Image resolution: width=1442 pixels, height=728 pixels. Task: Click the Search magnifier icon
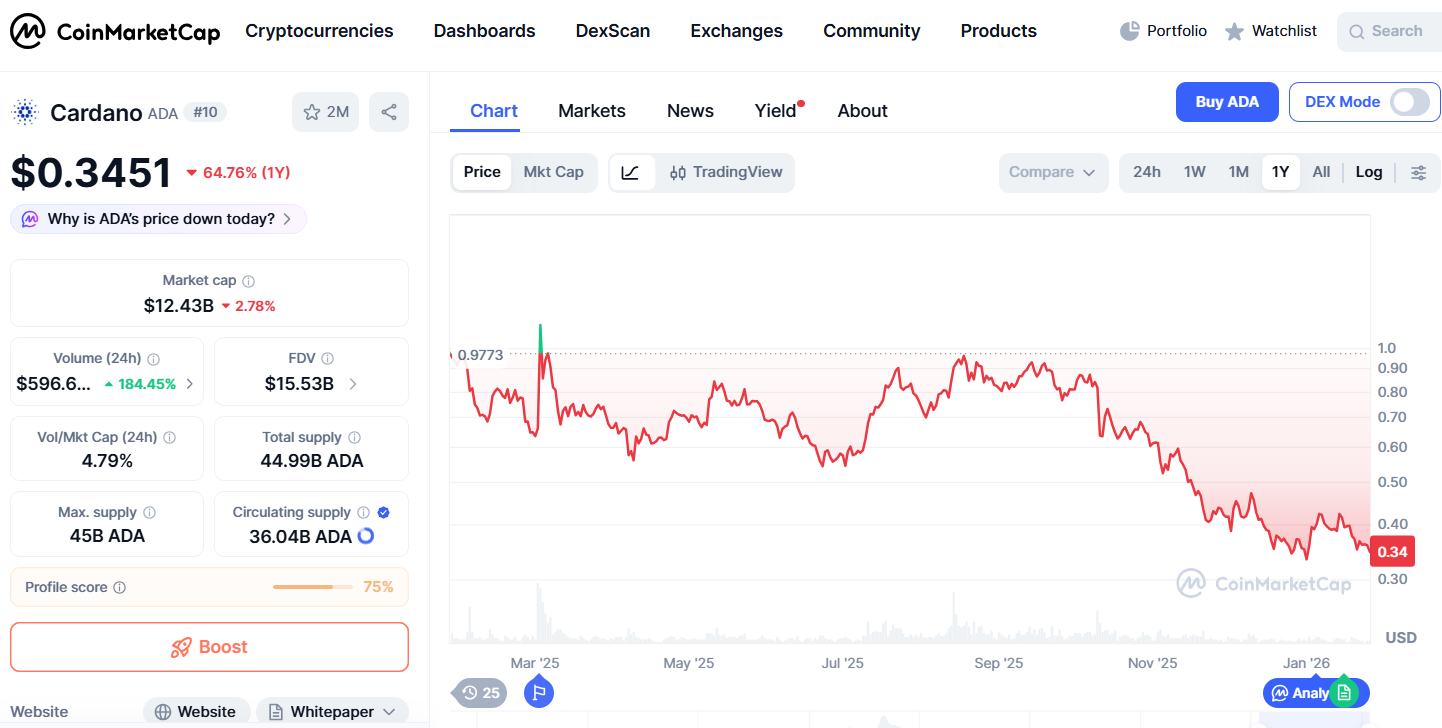click(1356, 32)
